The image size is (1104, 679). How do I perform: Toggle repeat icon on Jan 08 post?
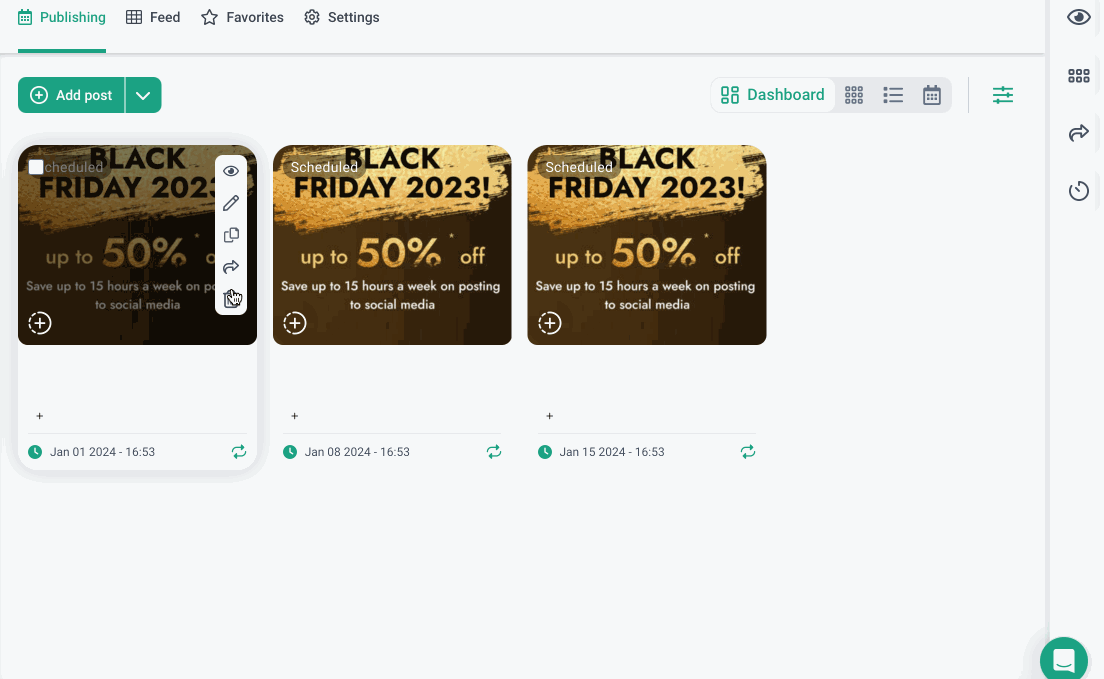click(x=494, y=452)
